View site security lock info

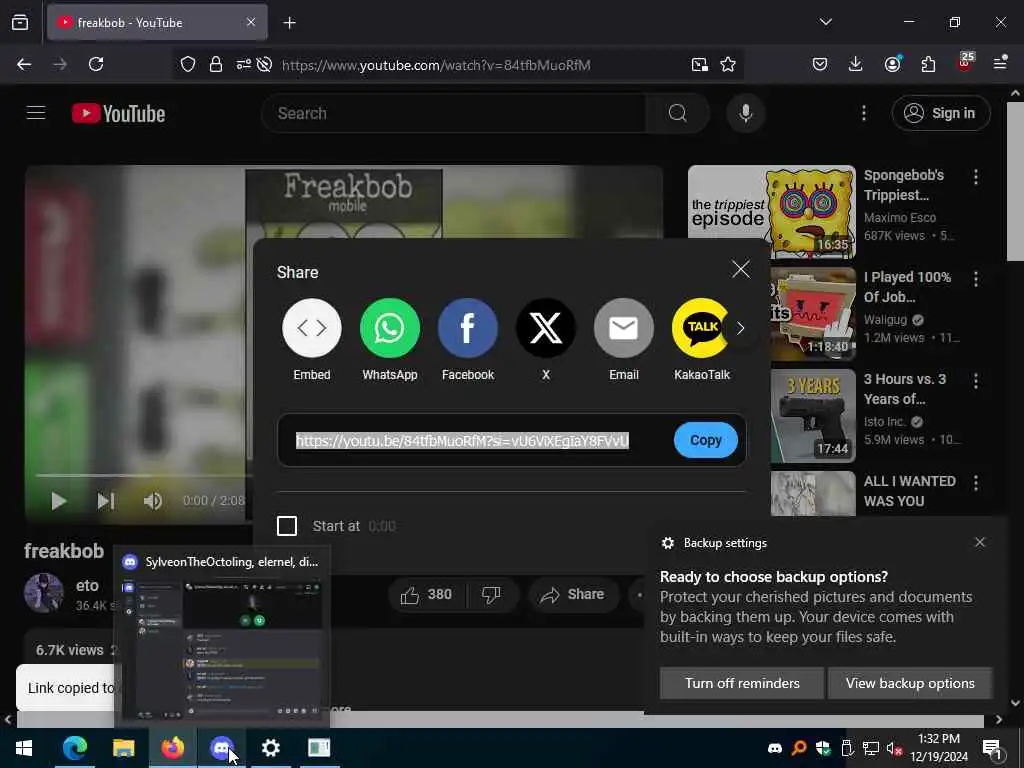pos(216,65)
